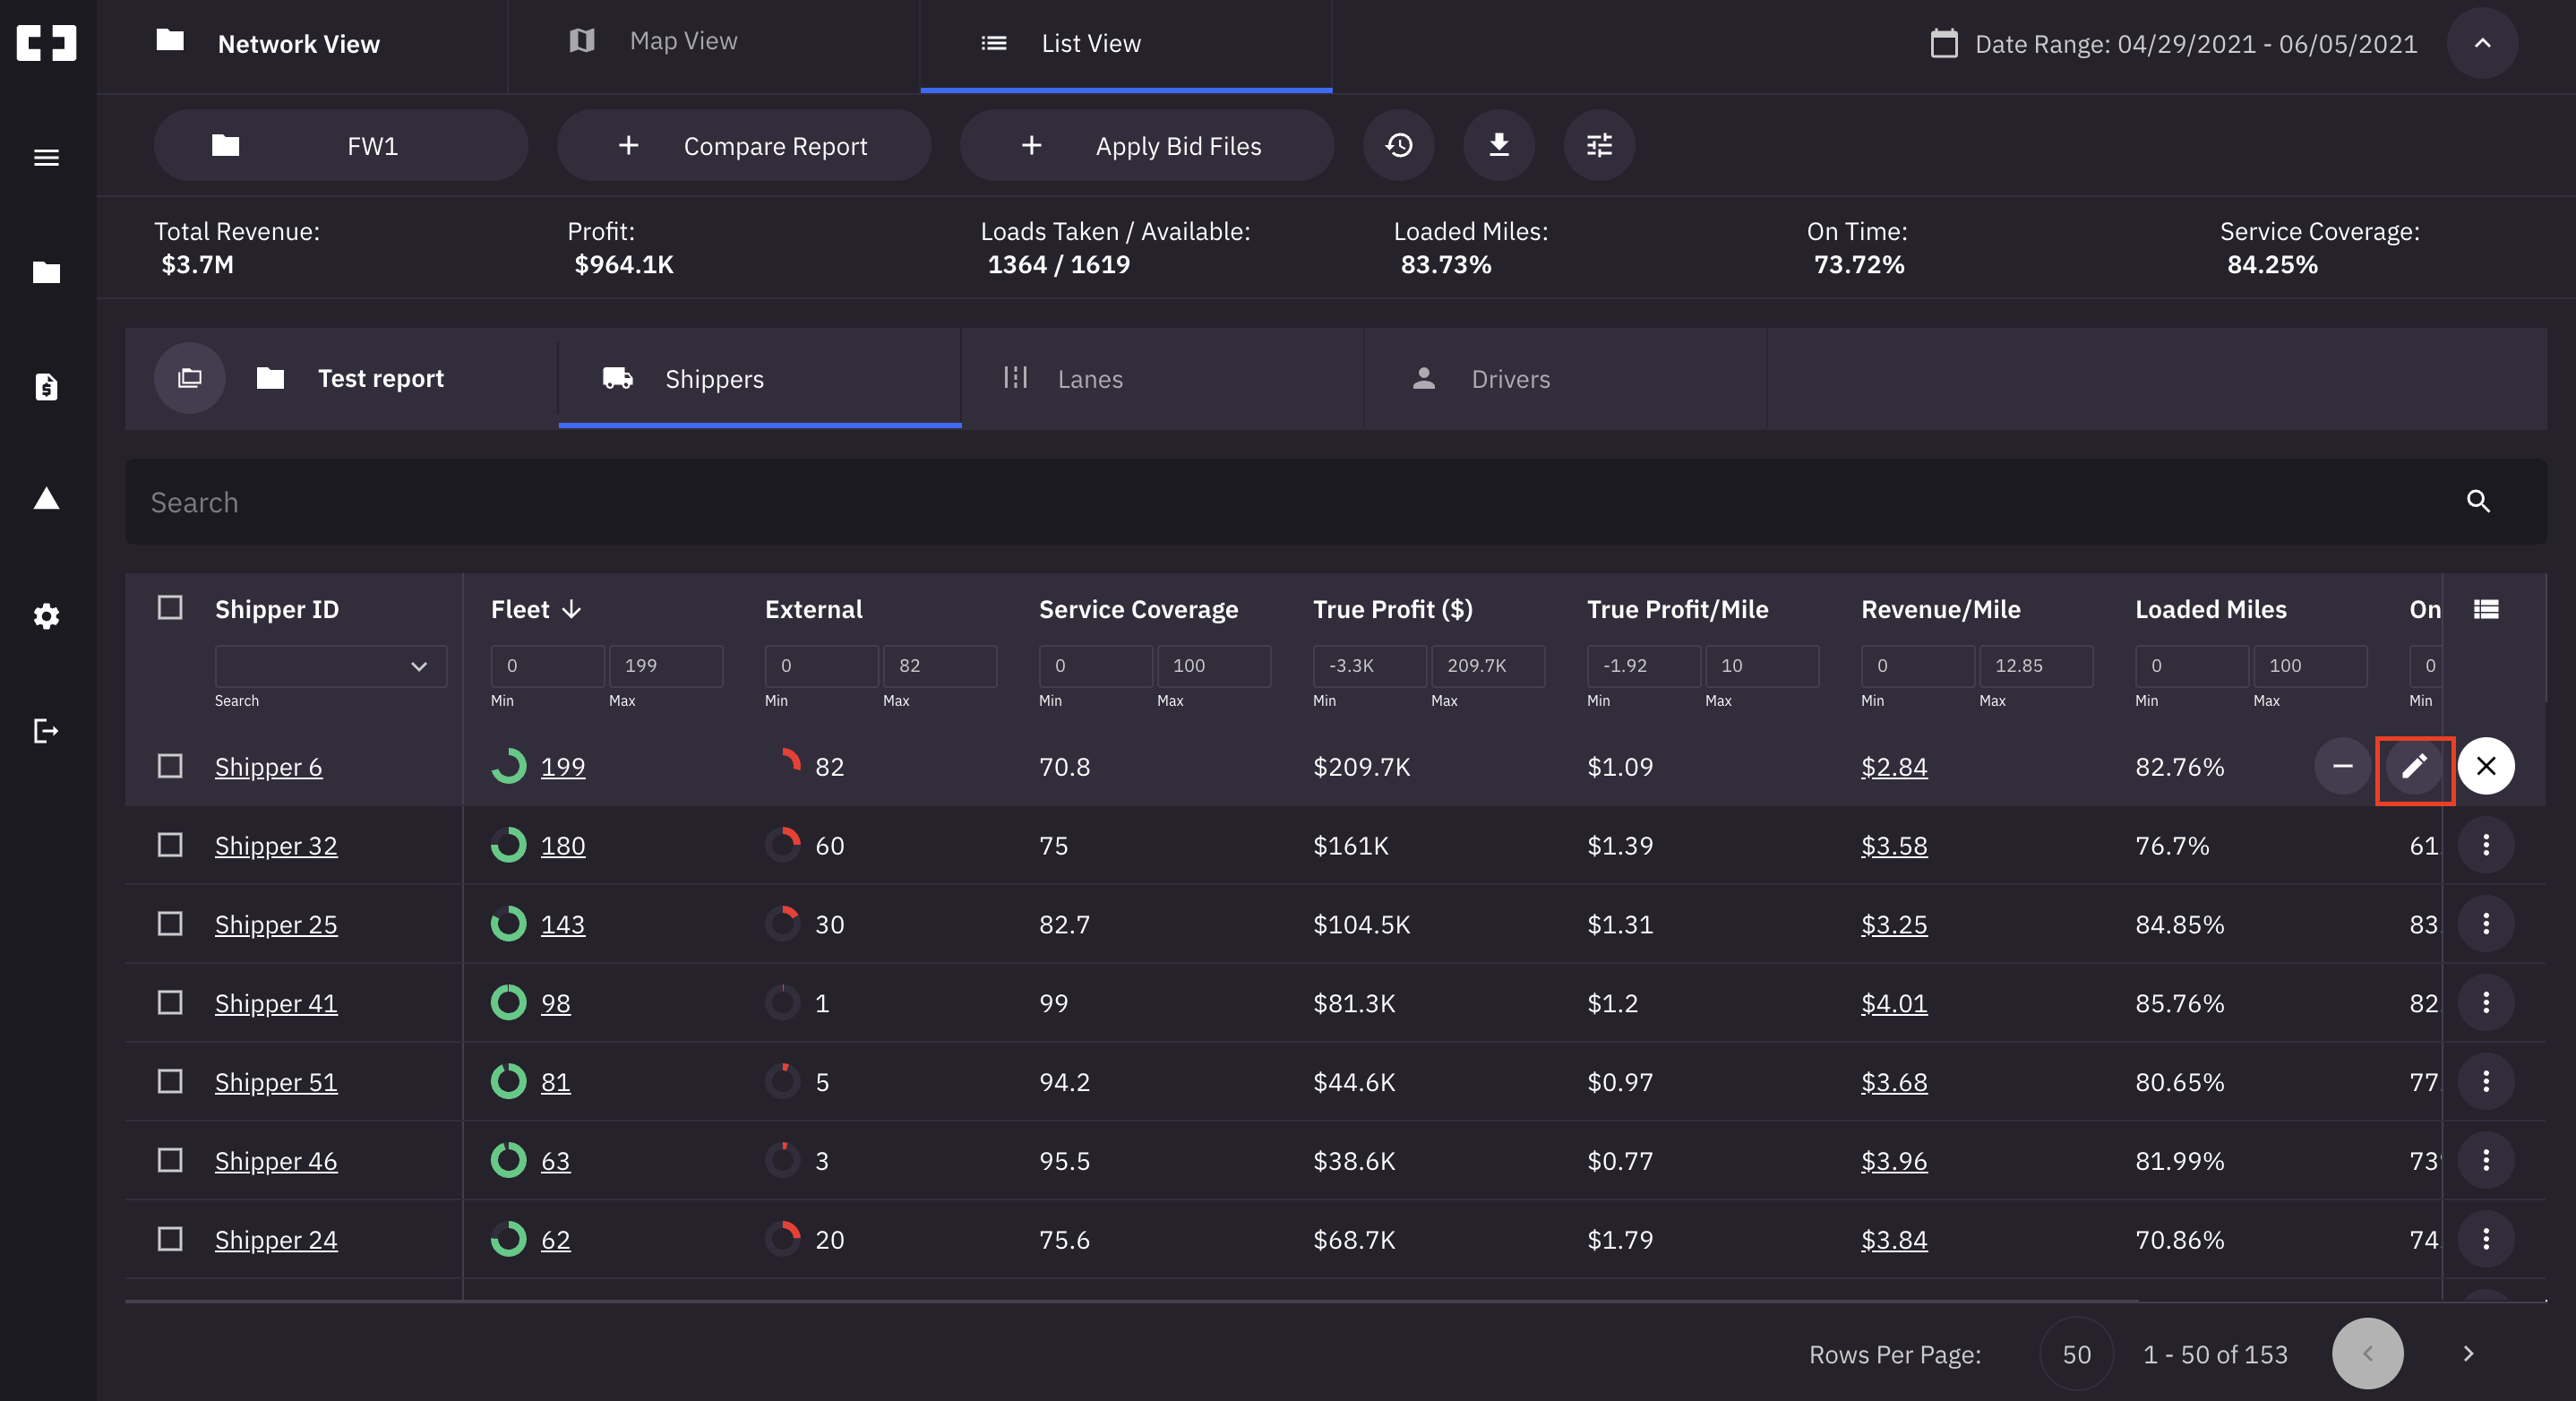Viewport: 2576px width, 1401px height.
Task: Select the select-all checkbox in the header
Action: (x=169, y=608)
